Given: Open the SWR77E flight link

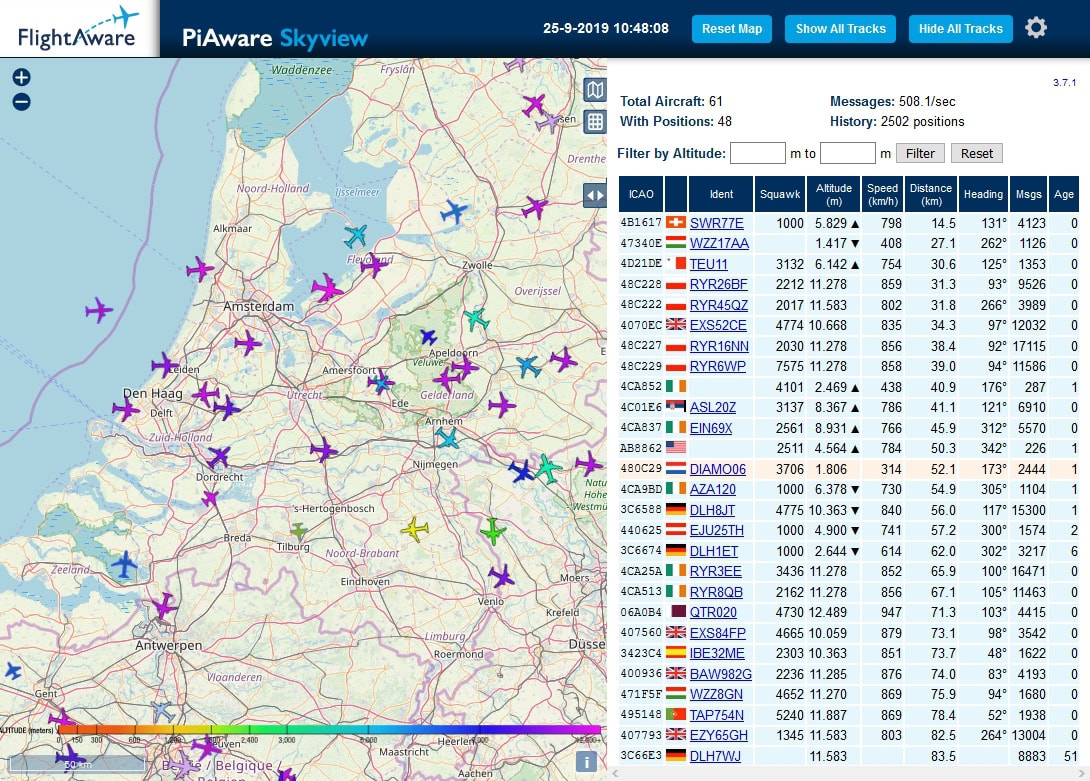Looking at the screenshot, I should coord(716,223).
